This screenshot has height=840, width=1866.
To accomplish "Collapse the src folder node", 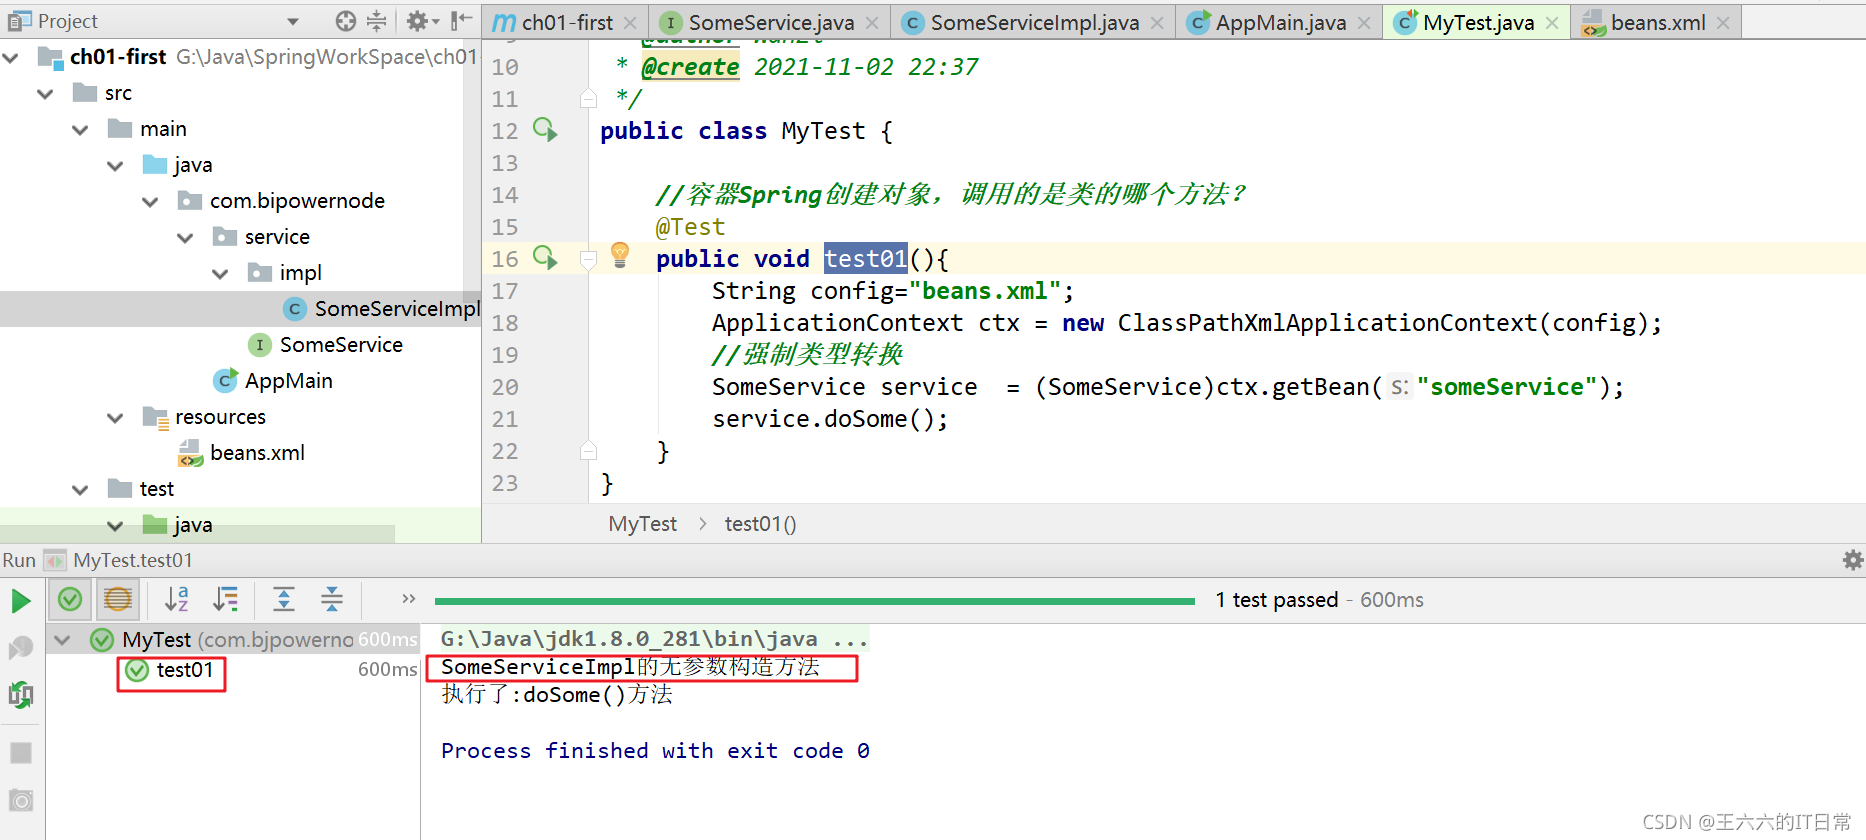I will coord(45,94).
